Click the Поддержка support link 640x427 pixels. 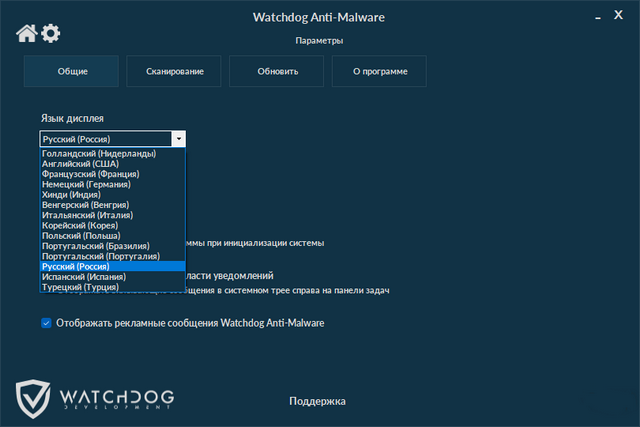pyautogui.click(x=317, y=401)
